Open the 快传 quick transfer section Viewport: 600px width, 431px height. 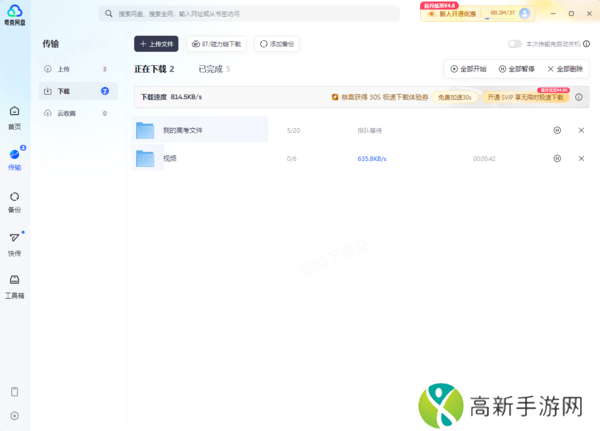14,243
